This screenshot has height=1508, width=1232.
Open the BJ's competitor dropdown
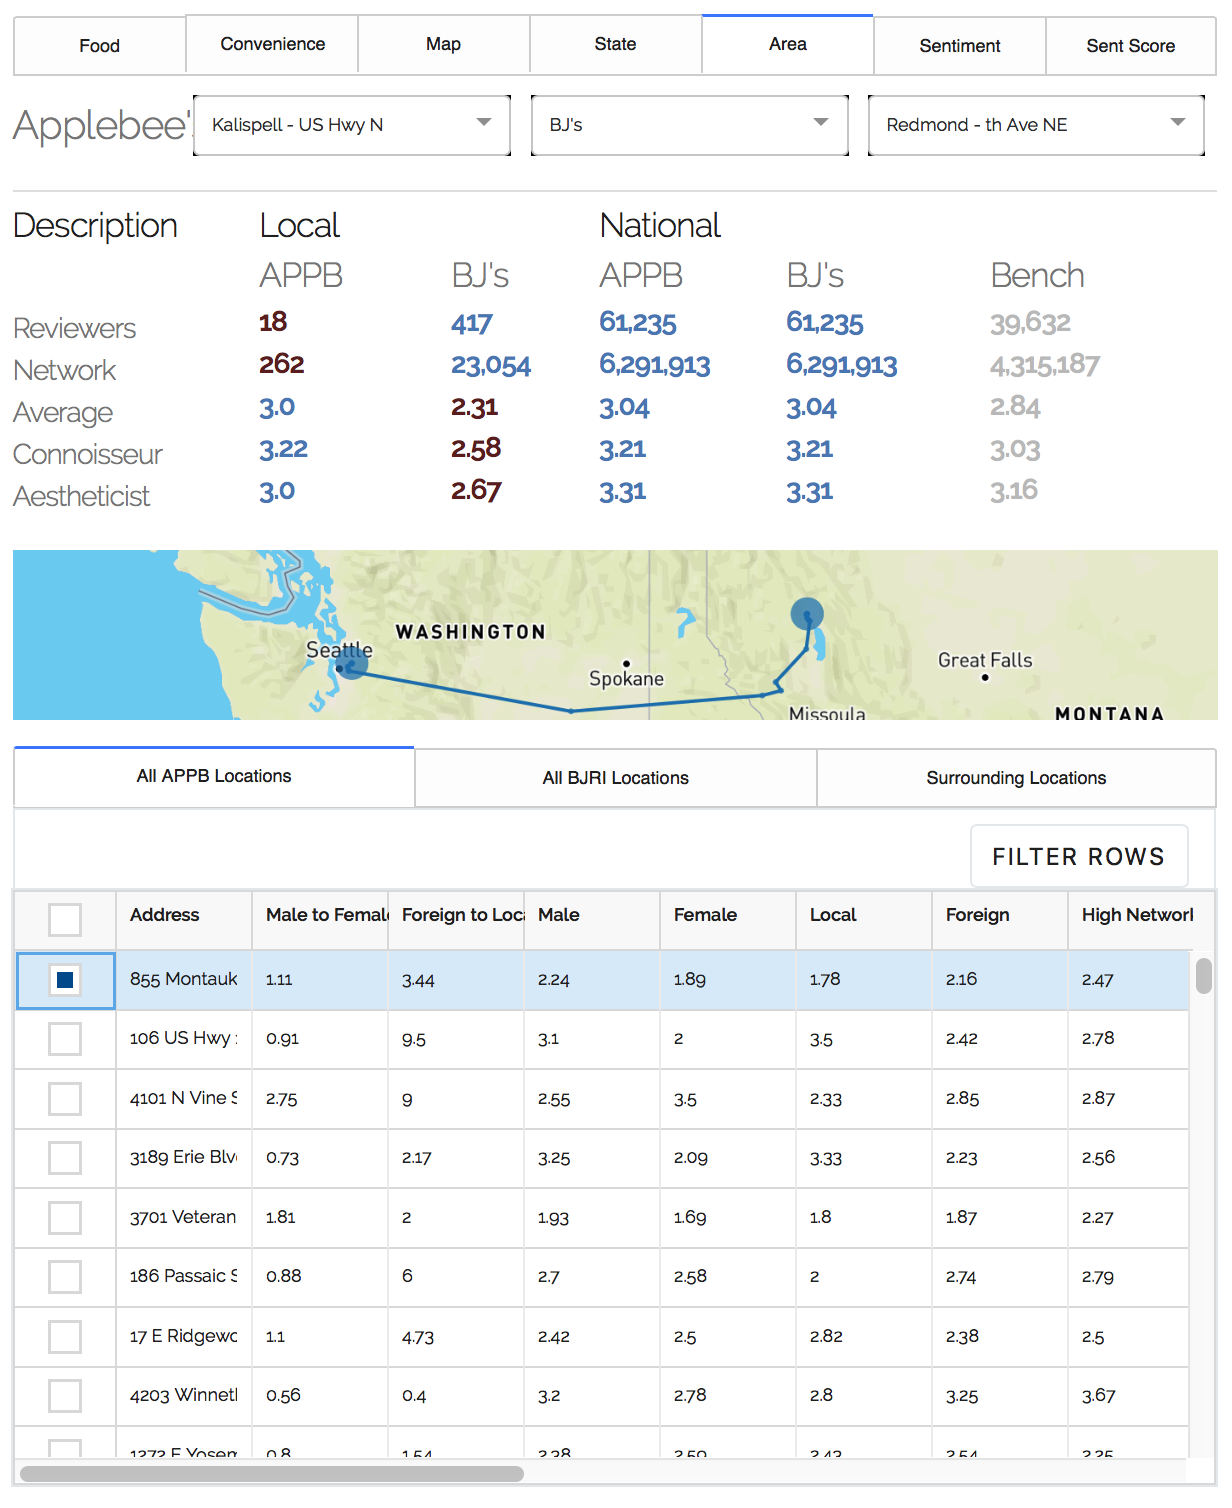click(690, 125)
